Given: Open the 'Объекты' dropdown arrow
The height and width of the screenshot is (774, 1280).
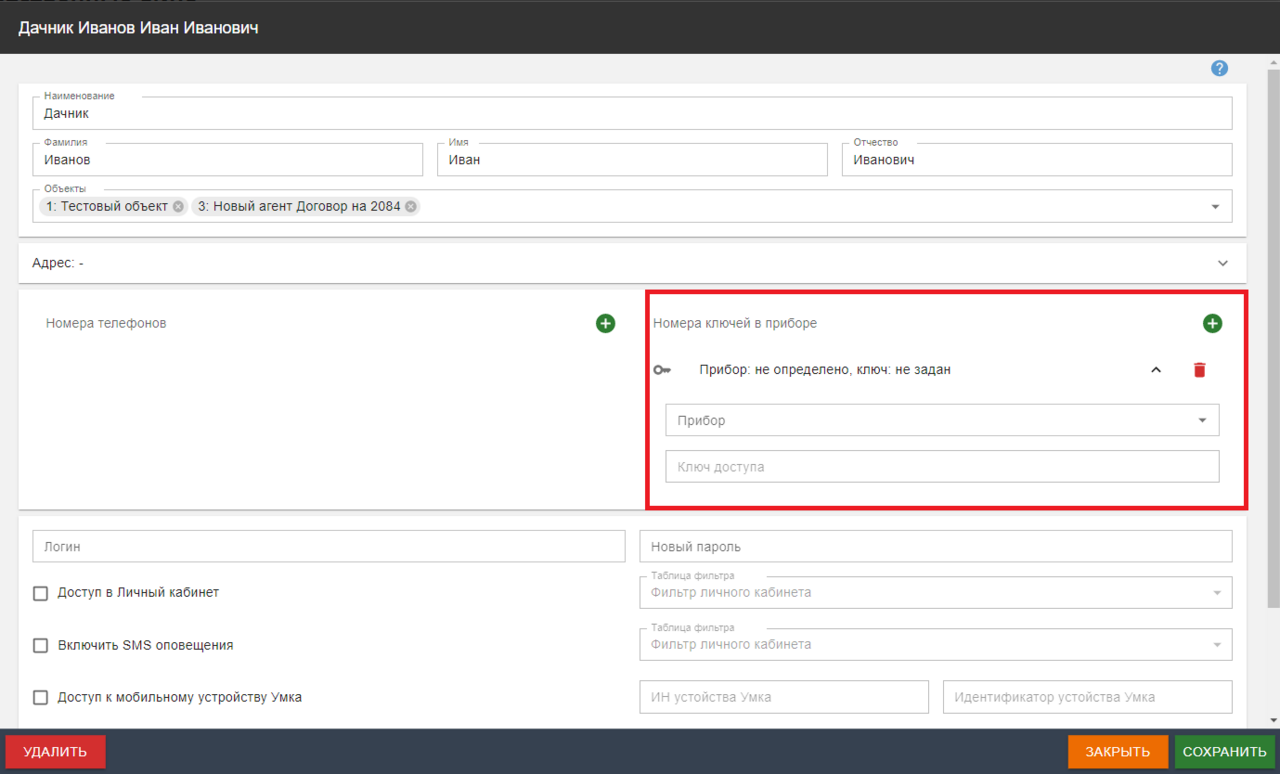Looking at the screenshot, I should click(x=1215, y=207).
